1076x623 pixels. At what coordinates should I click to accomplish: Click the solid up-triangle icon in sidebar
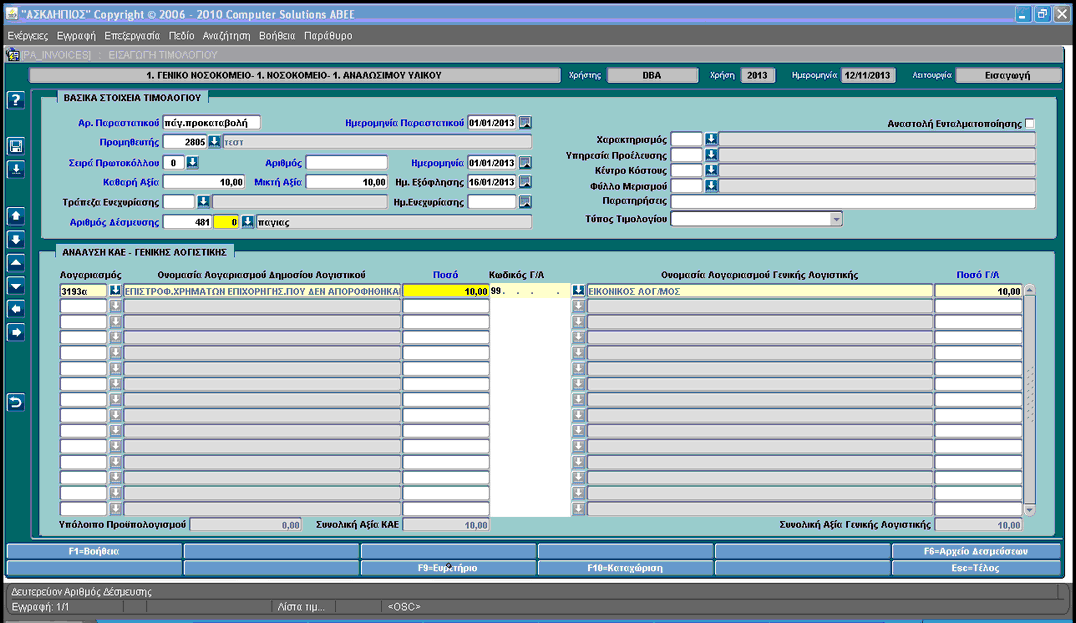[x=16, y=263]
